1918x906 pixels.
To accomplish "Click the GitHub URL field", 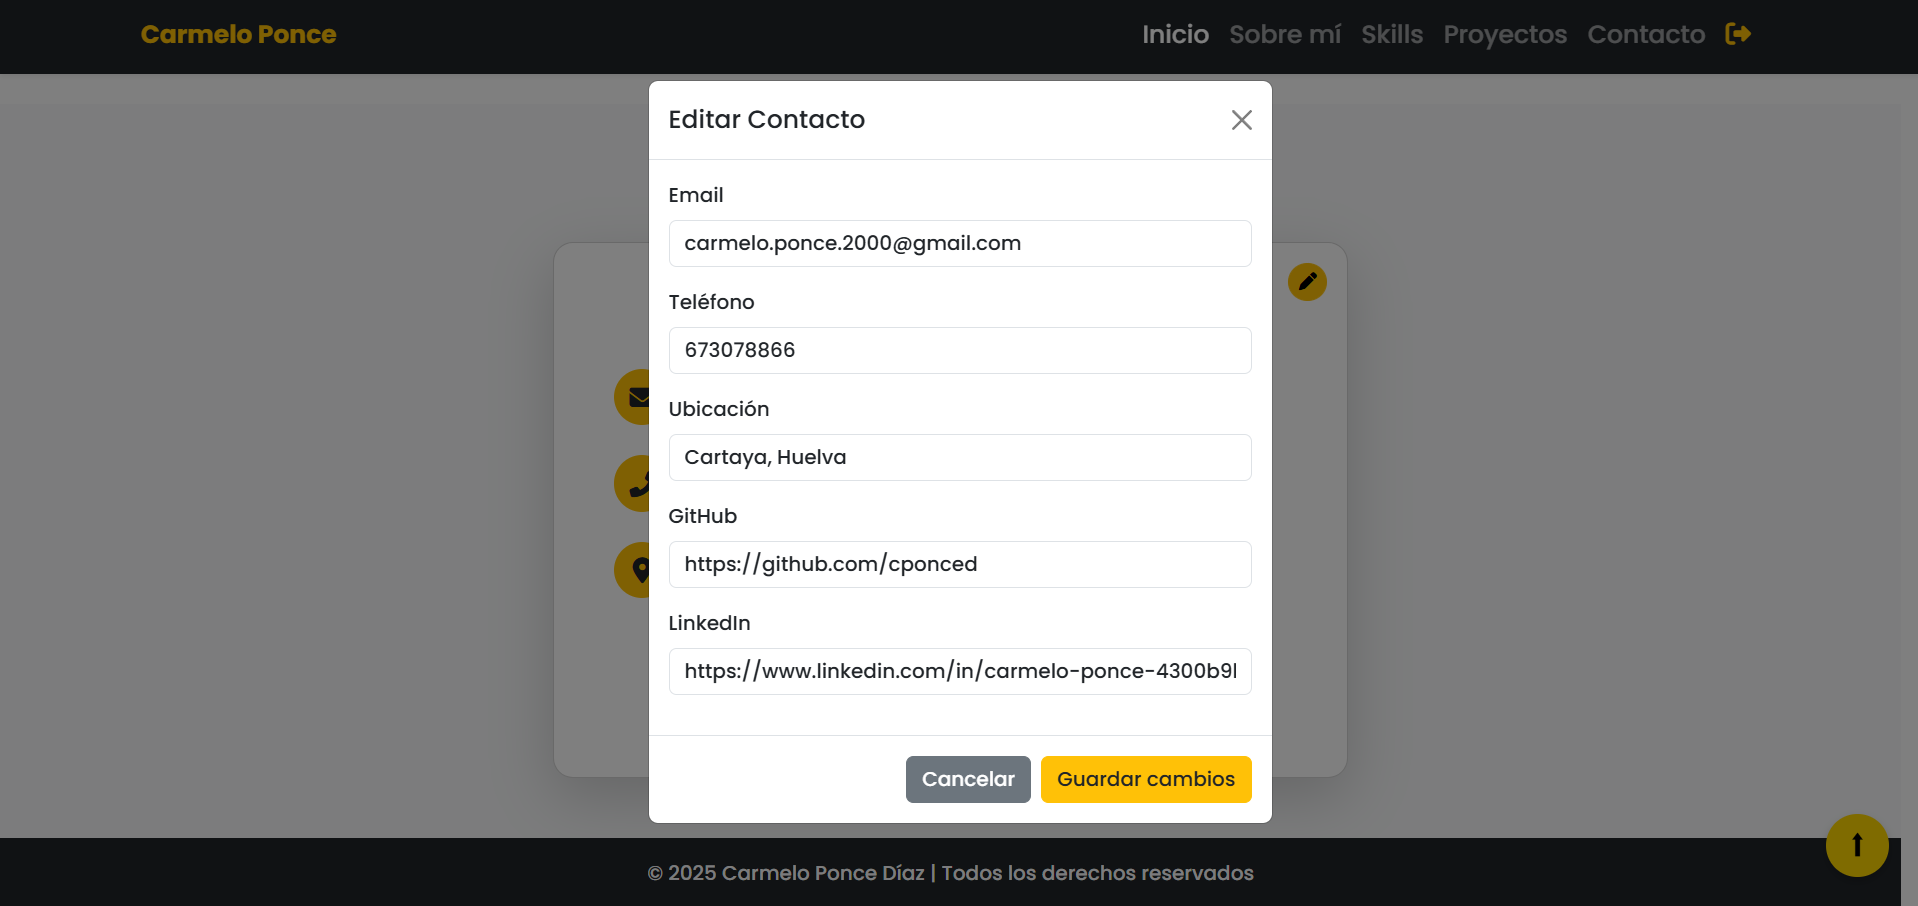I will coord(960,564).
